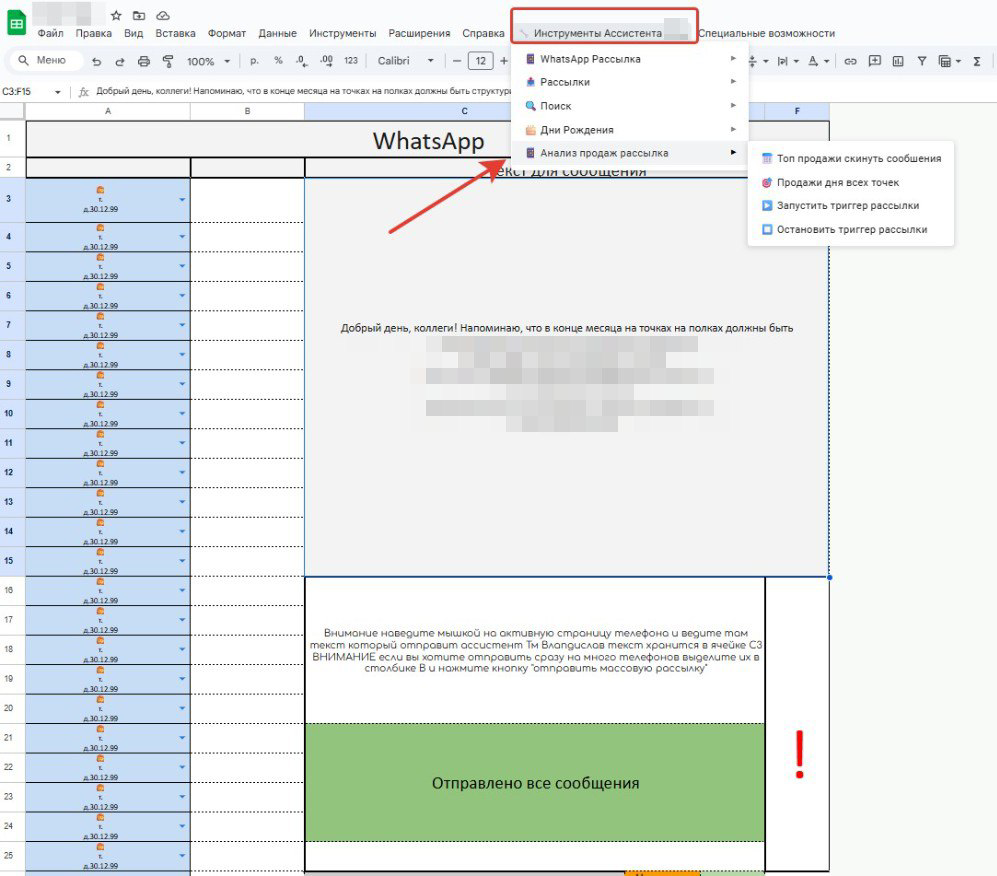997x876 pixels.
Task: Print the spreadsheet
Action: click(144, 61)
